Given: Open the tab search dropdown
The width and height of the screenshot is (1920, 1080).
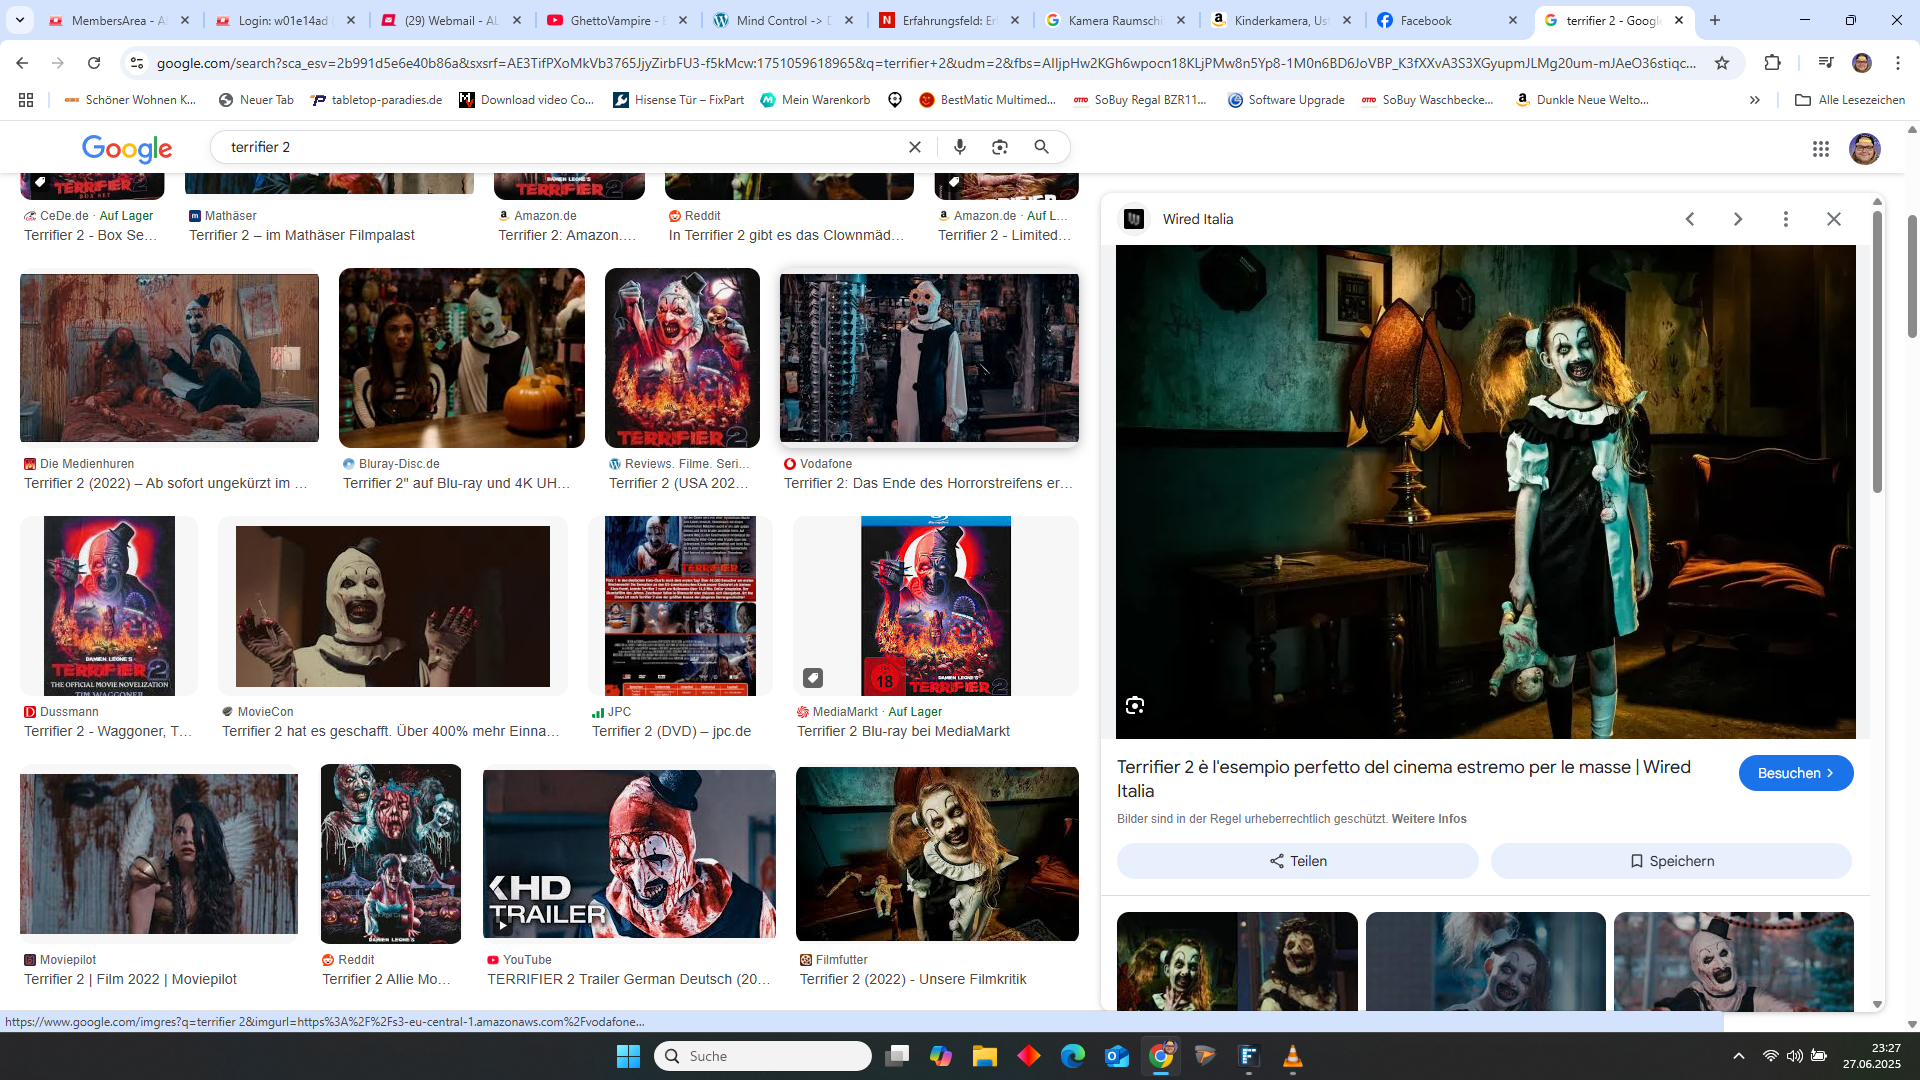Looking at the screenshot, I should (x=19, y=20).
